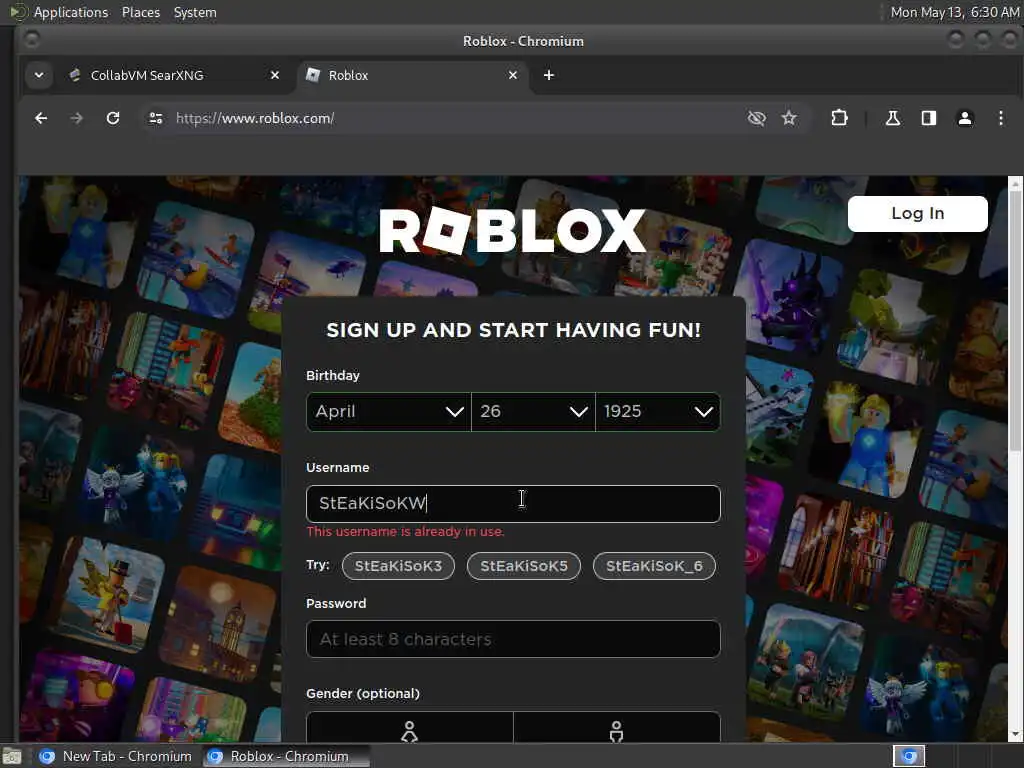
Task: Choose suggested username StEaKiSoK5
Action: pyautogui.click(x=524, y=566)
